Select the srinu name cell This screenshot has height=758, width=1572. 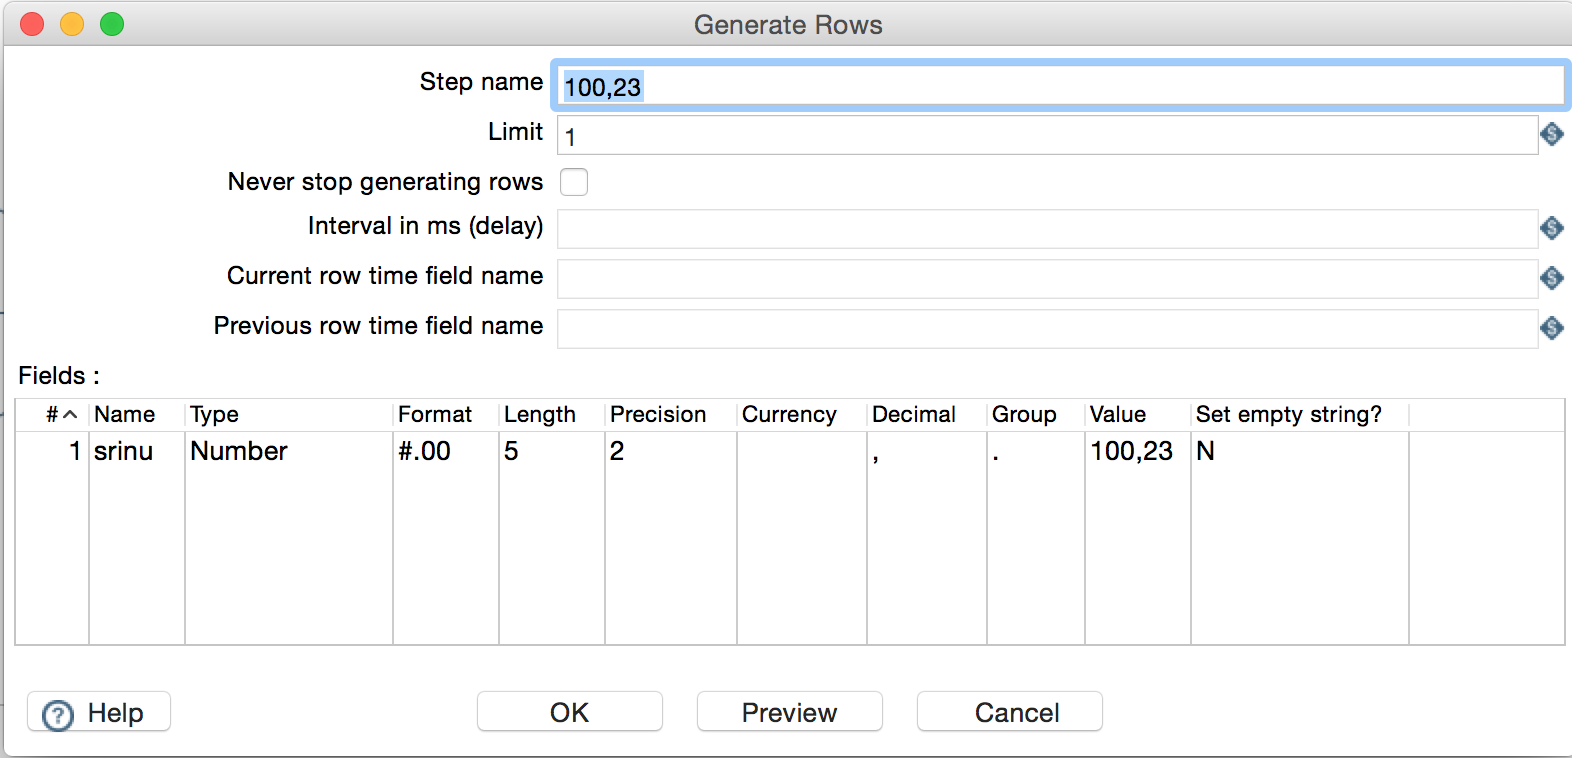click(137, 452)
